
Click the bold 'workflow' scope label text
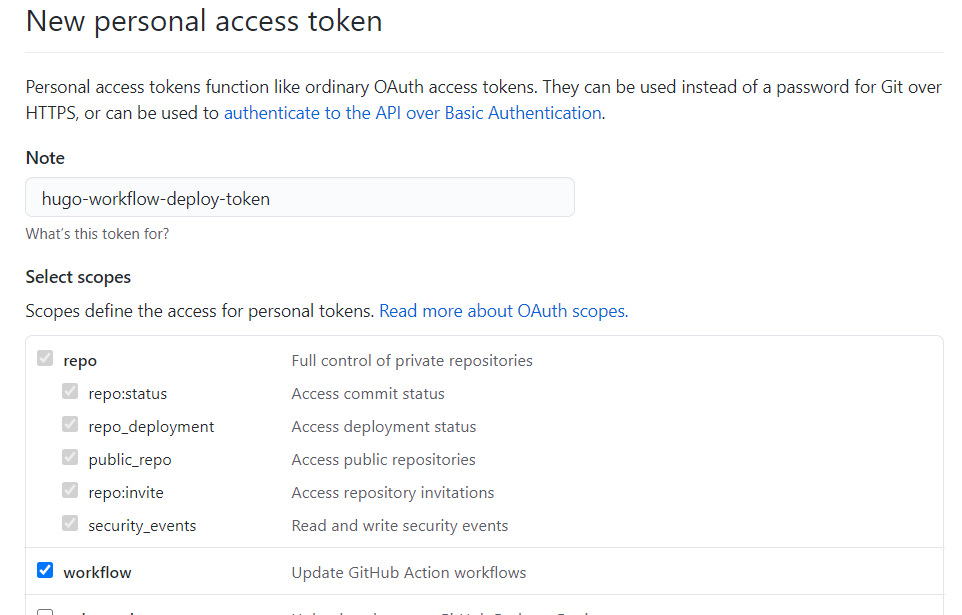pyautogui.click(x=97, y=573)
